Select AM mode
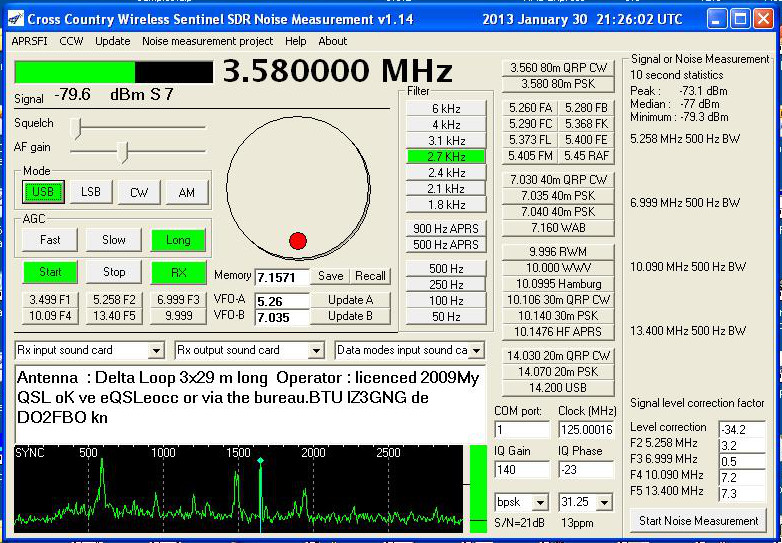 [187, 192]
